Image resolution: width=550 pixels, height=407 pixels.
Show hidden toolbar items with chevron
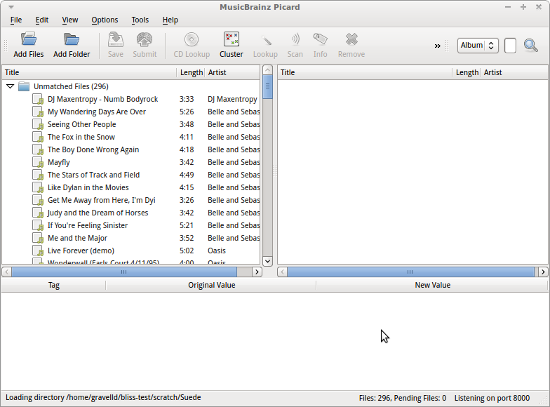tap(437, 46)
